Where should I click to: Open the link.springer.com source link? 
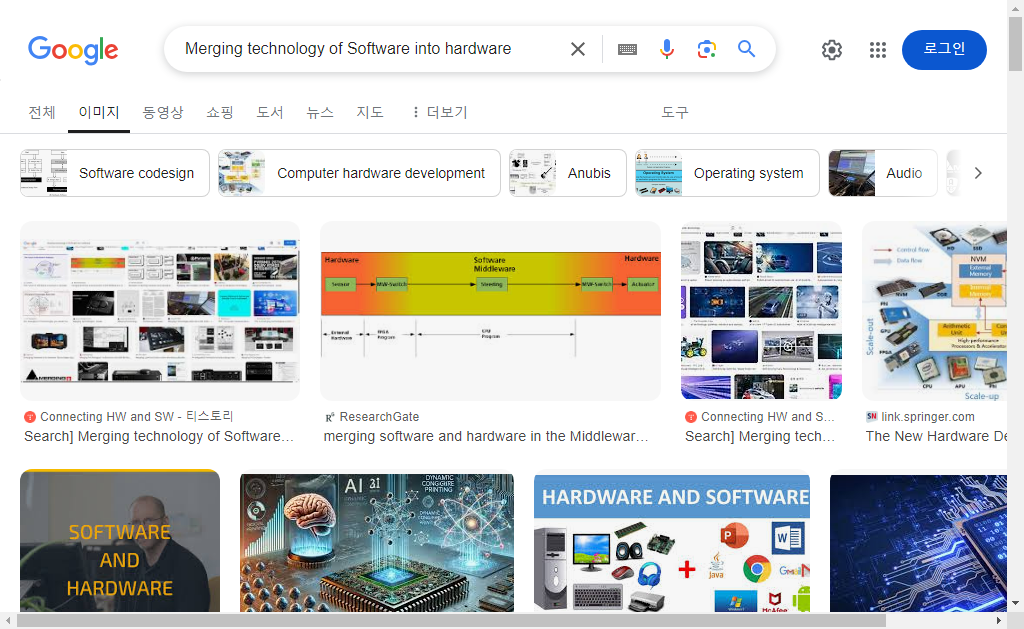coord(920,417)
